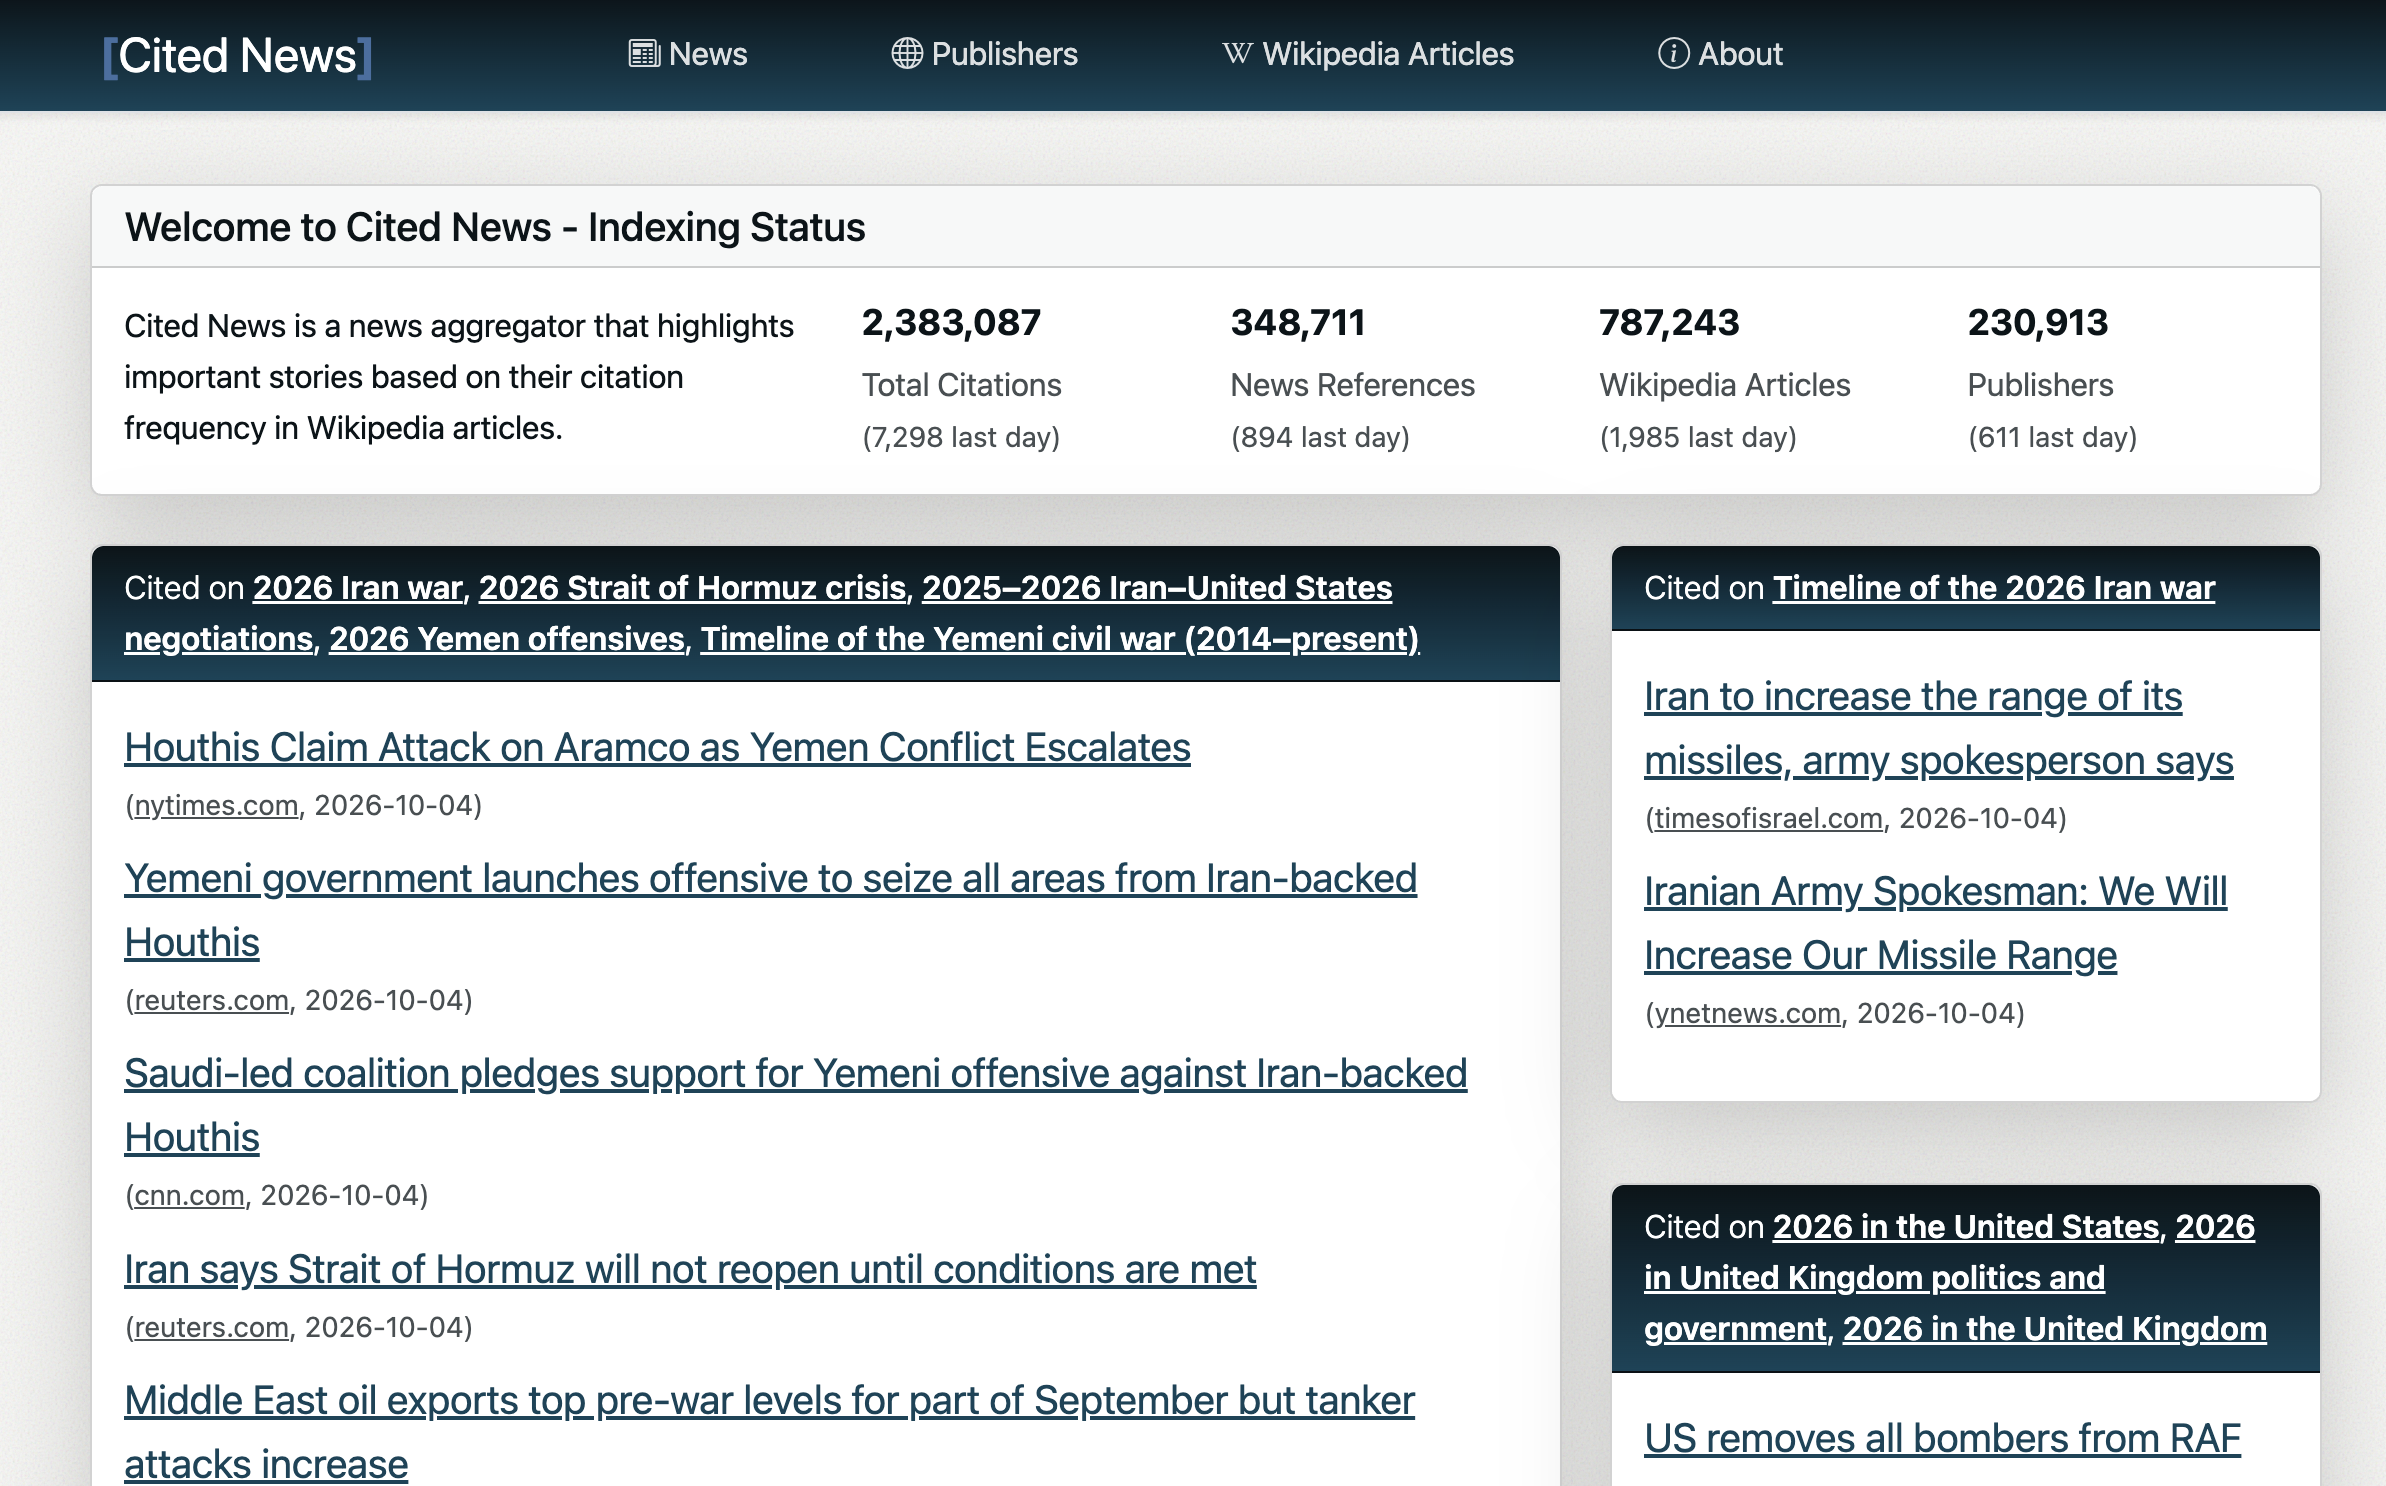Click reuters.com under Strait of Hormuz headline
The width and height of the screenshot is (2386, 1486).
click(x=211, y=1327)
